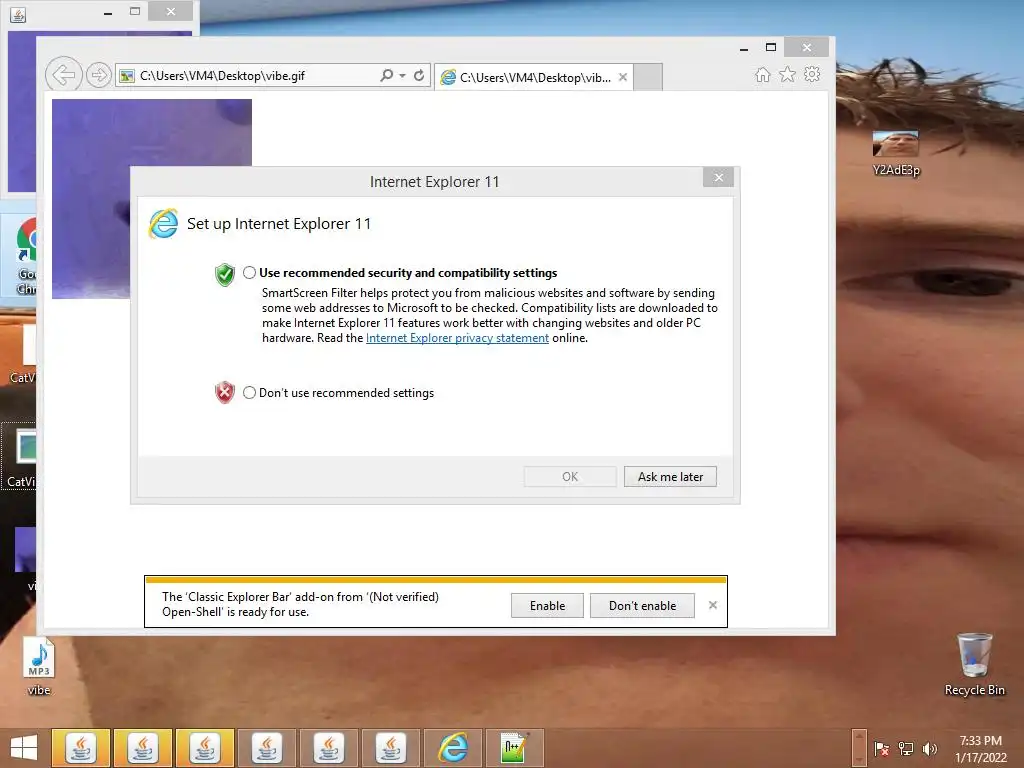1024x768 pixels.
Task: Open the Notepad++ taskbar icon
Action: 515,748
